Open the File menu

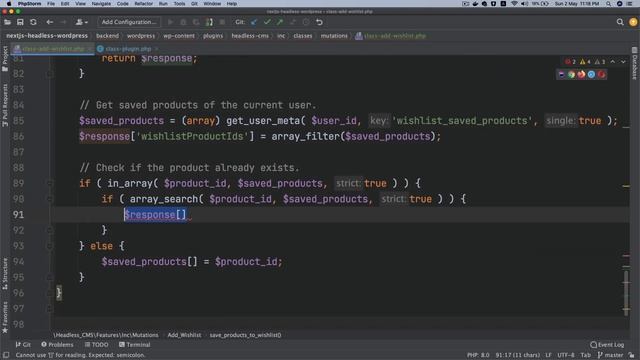pos(51,4)
